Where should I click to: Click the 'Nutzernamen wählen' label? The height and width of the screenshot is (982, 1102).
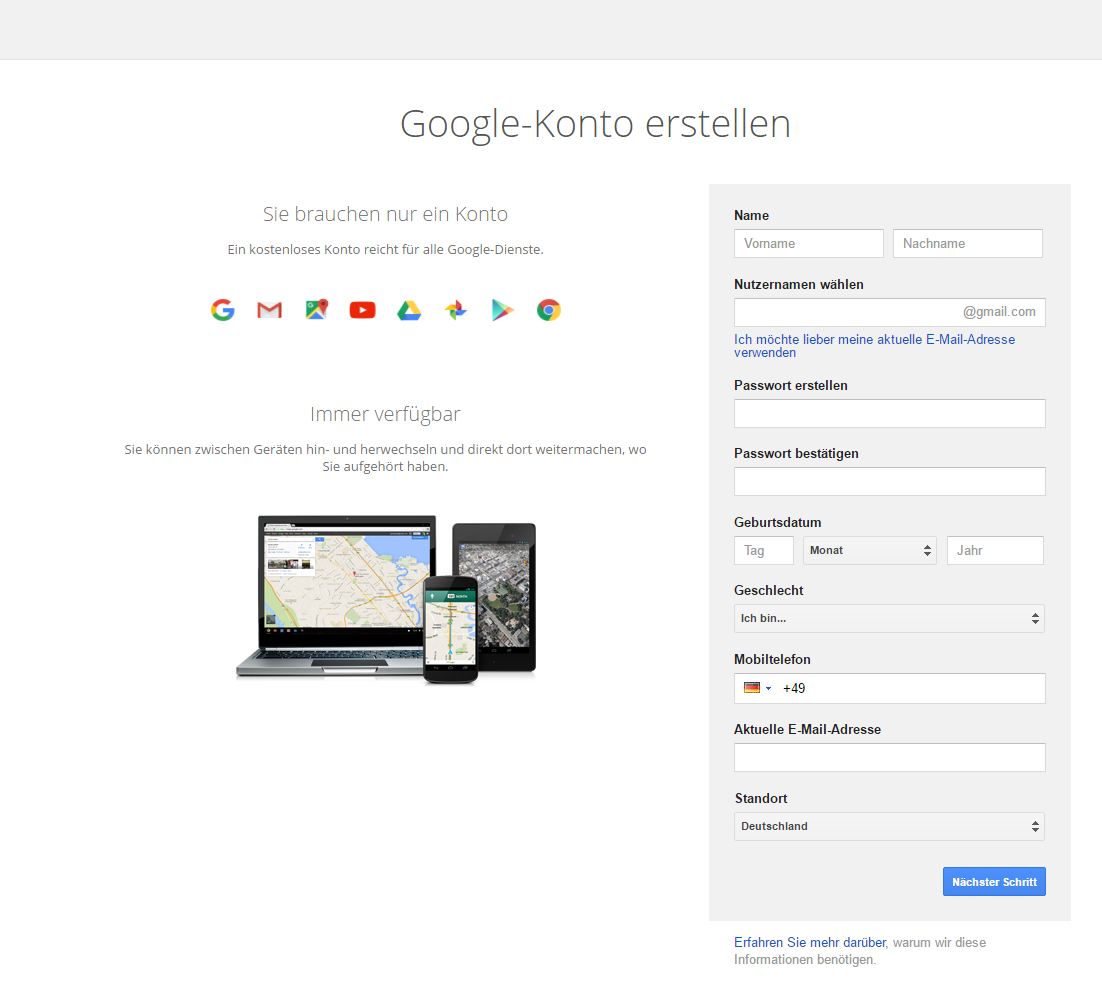pos(798,285)
